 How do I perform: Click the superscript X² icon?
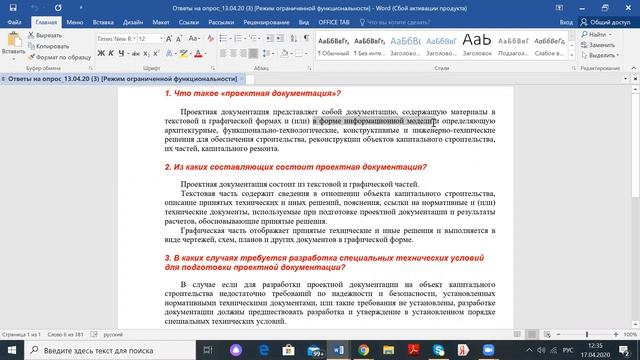[156, 53]
